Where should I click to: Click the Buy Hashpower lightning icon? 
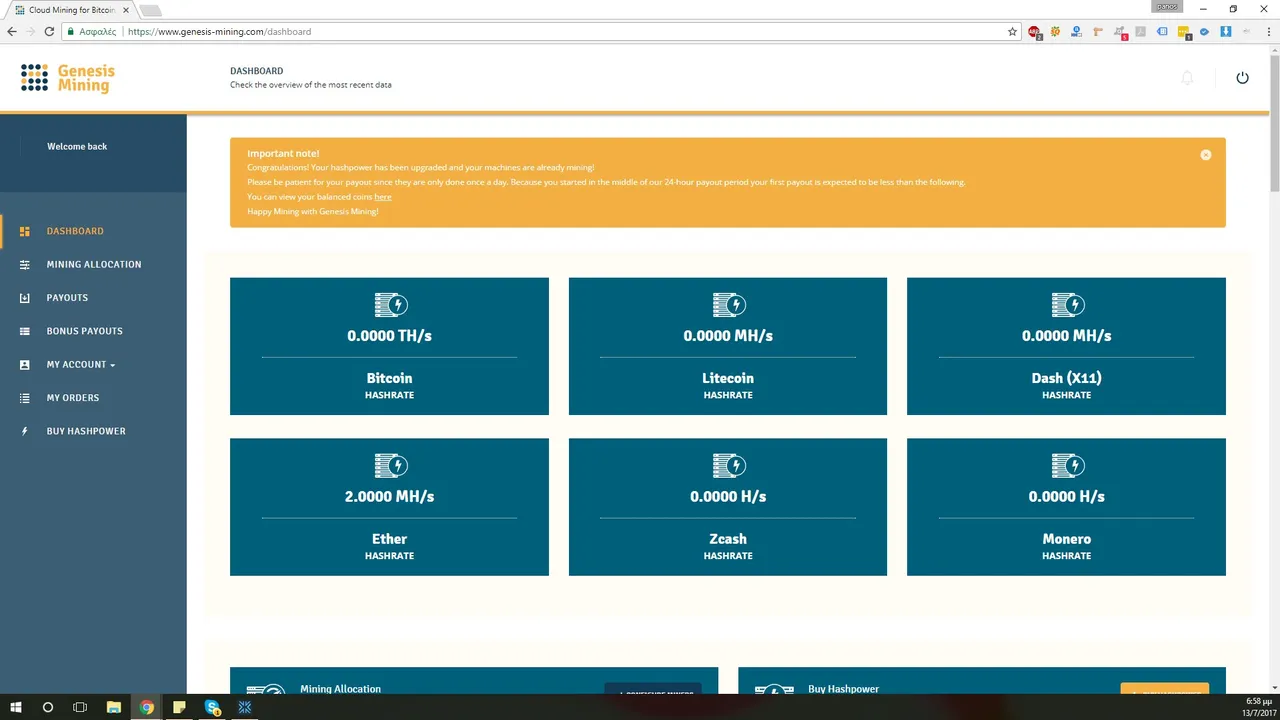(25, 431)
